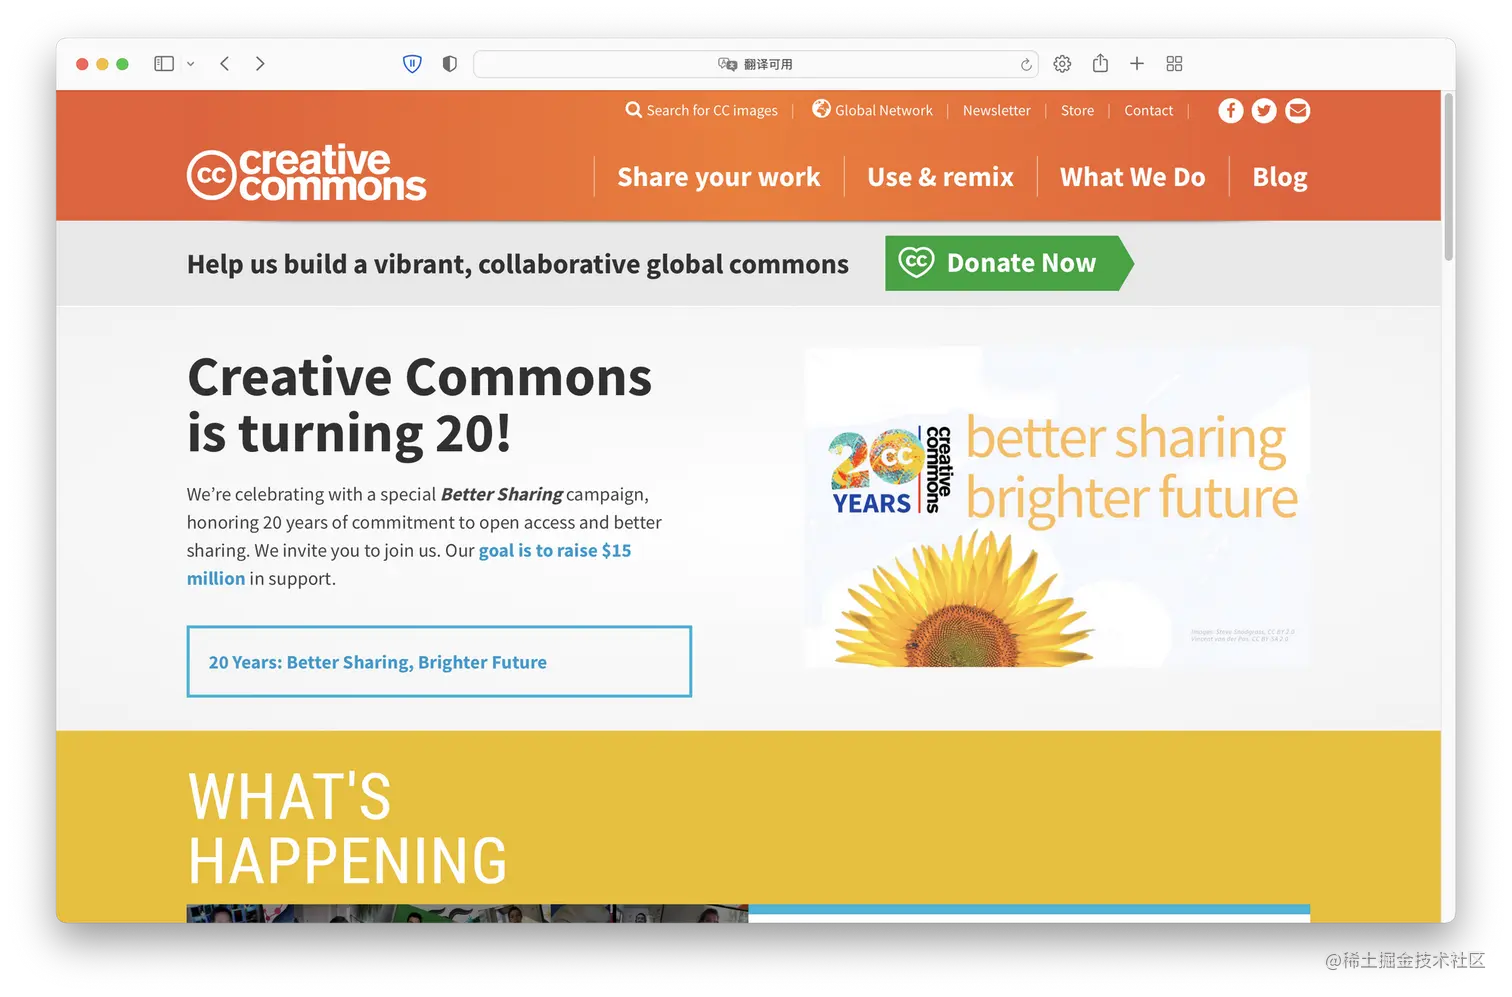1512x997 pixels.
Task: Open the Bitwarden shield extension icon
Action: (412, 64)
